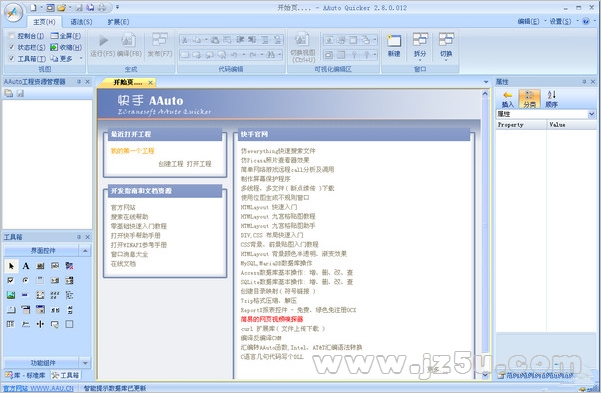Click the start page vertical scrollbar
601x393 pixels.
click(x=485, y=235)
